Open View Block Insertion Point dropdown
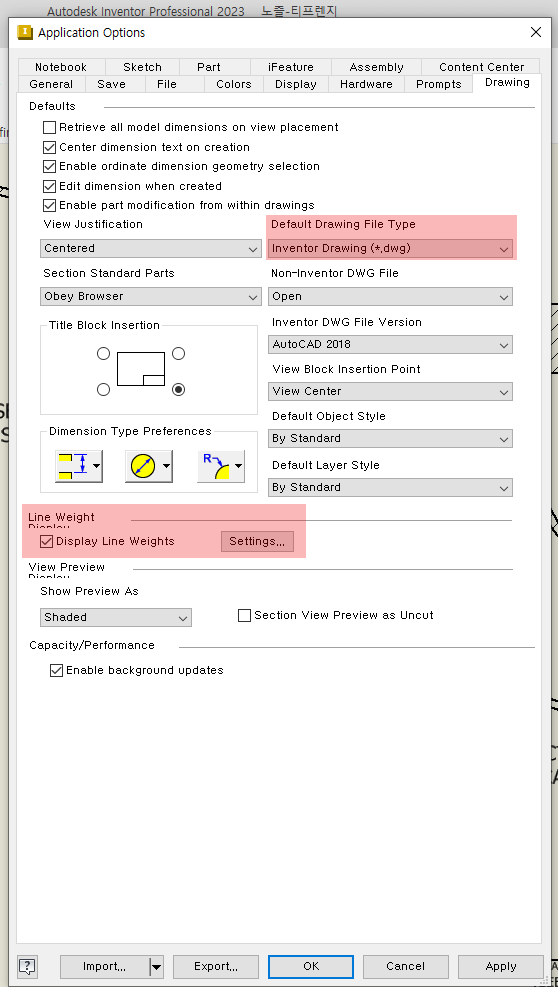The width and height of the screenshot is (558, 987). click(x=390, y=392)
